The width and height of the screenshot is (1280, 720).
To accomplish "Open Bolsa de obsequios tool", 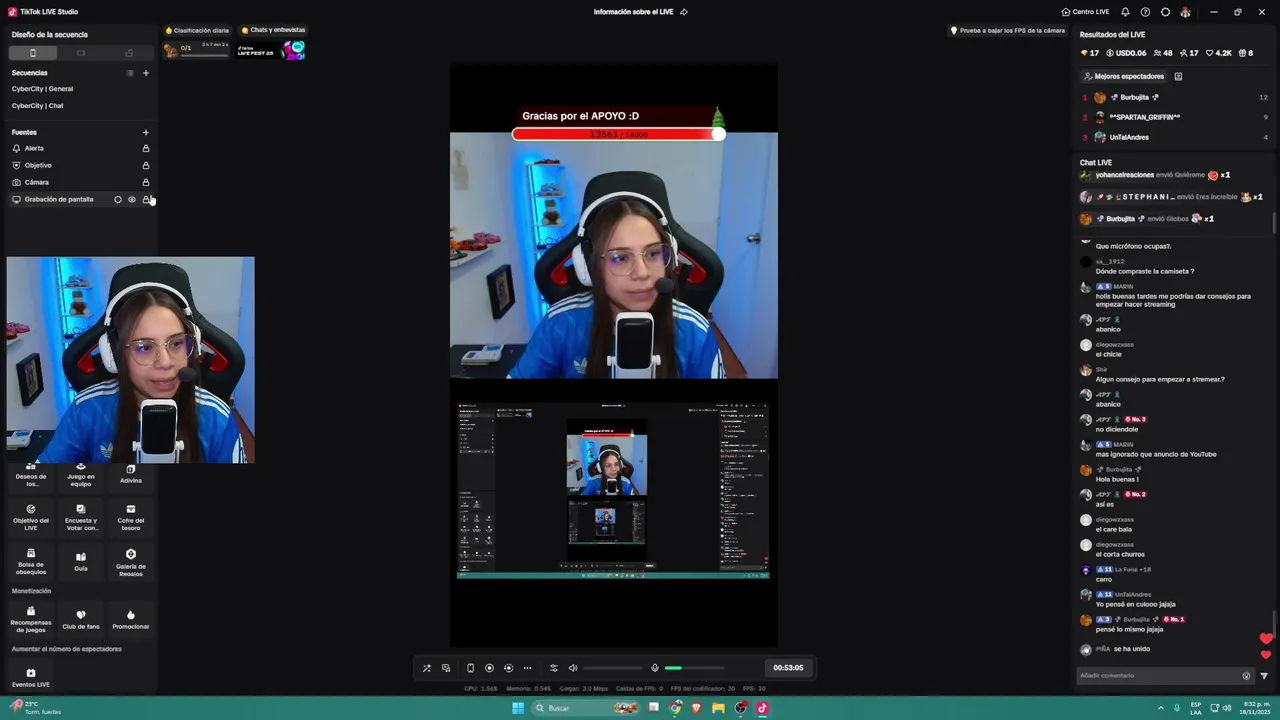I will pyautogui.click(x=31, y=561).
